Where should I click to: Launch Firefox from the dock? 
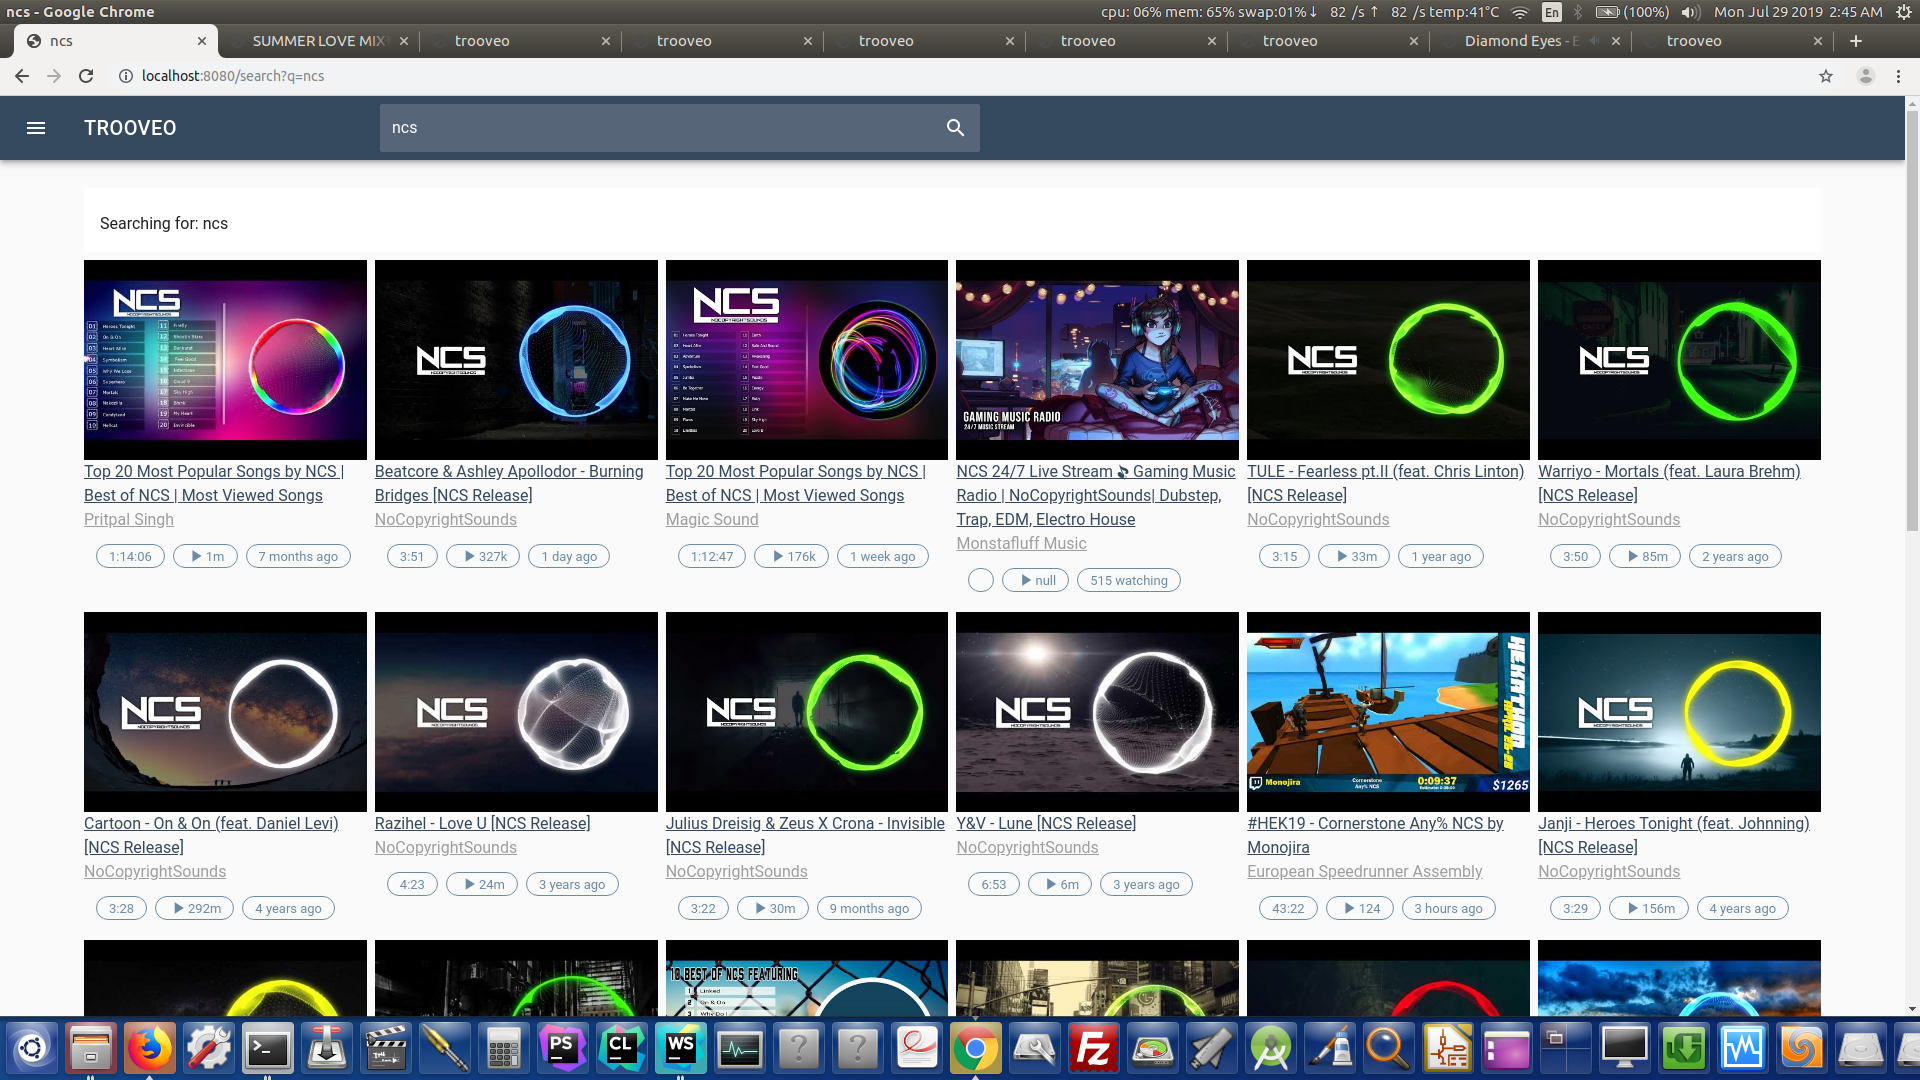tap(150, 1048)
